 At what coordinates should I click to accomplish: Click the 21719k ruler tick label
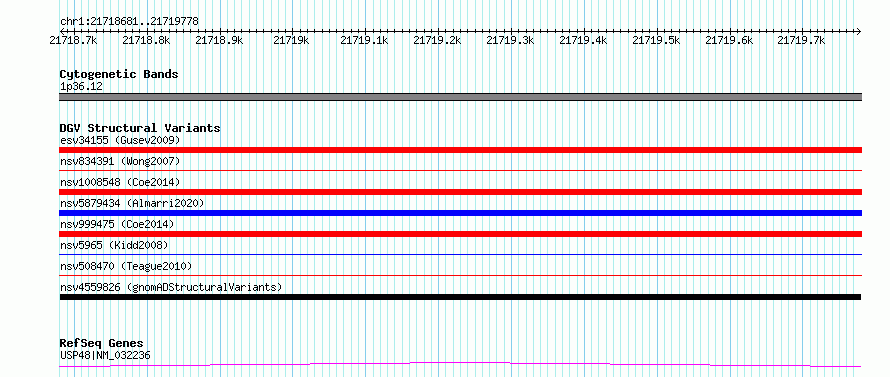tap(292, 40)
